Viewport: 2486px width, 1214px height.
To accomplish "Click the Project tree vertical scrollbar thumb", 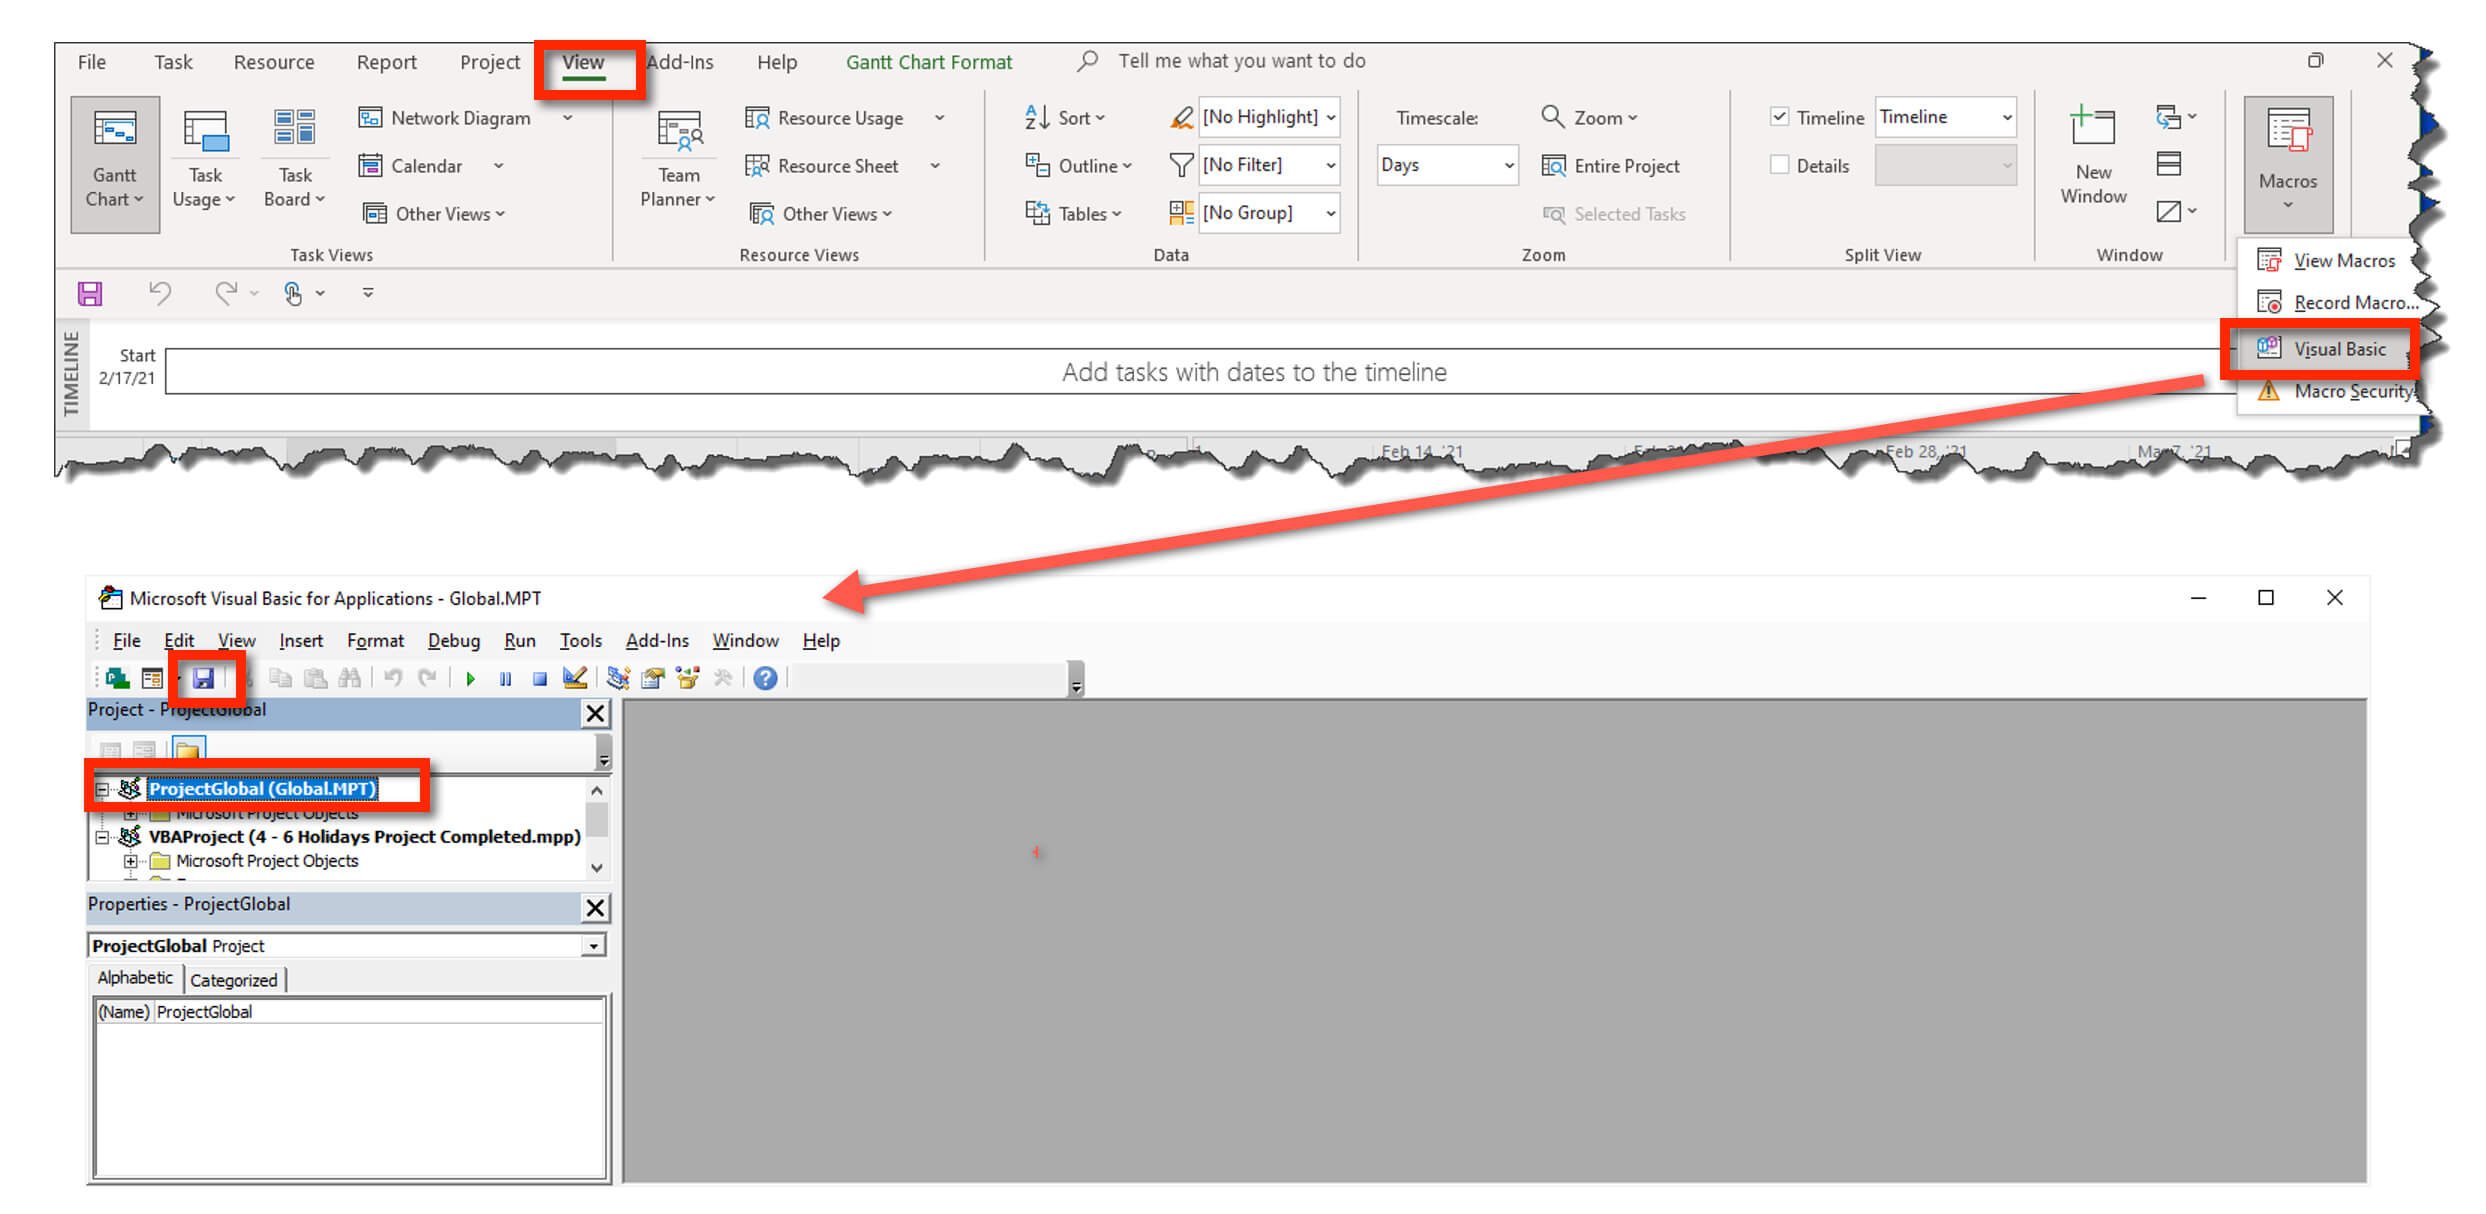I will click(x=597, y=820).
